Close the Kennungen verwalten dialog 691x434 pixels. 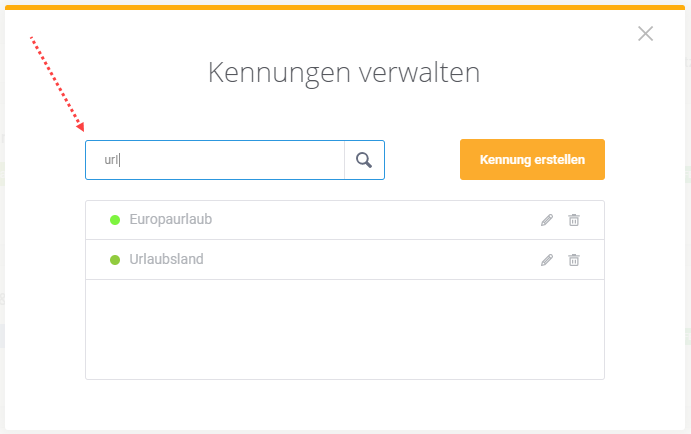(x=645, y=33)
